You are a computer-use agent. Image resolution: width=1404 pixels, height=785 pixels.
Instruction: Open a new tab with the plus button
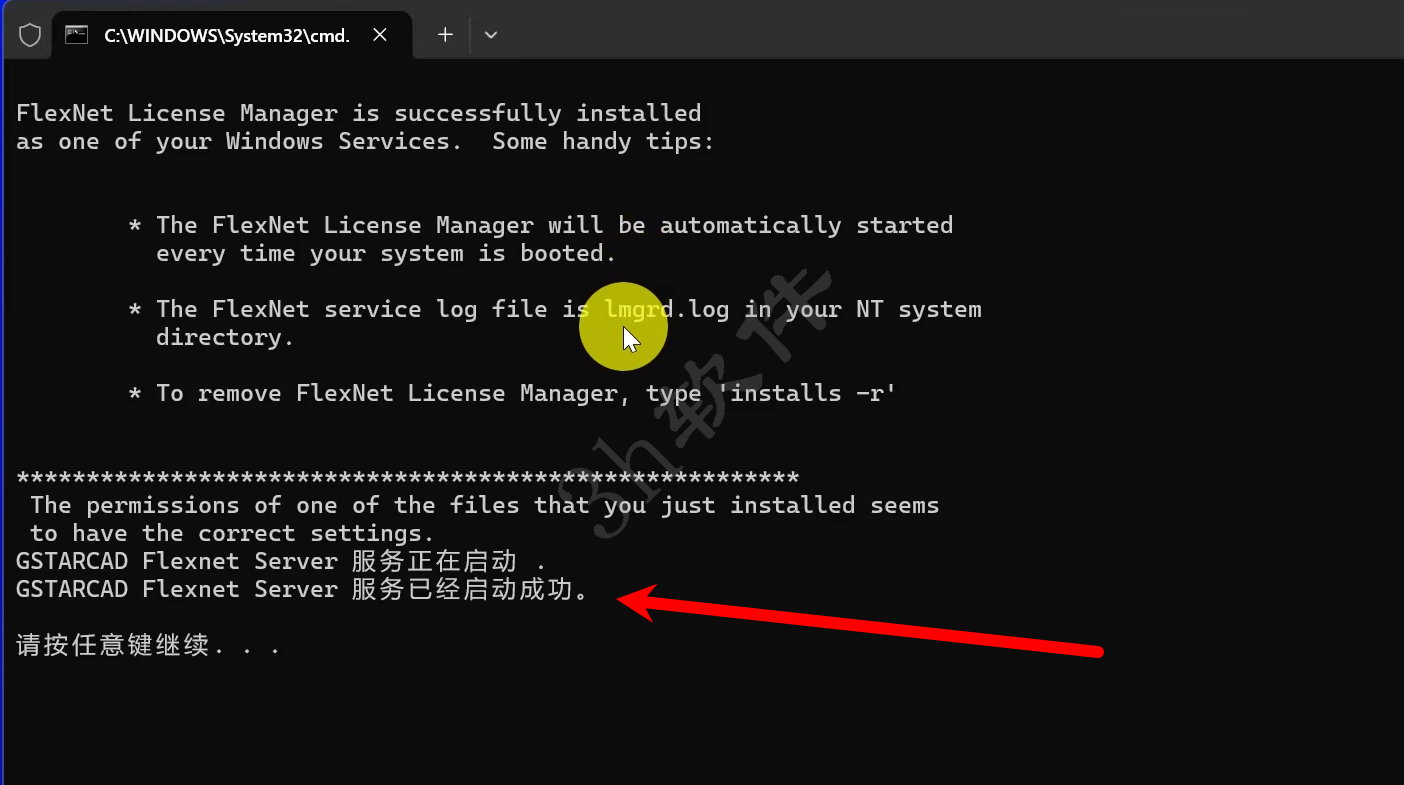[x=445, y=35]
